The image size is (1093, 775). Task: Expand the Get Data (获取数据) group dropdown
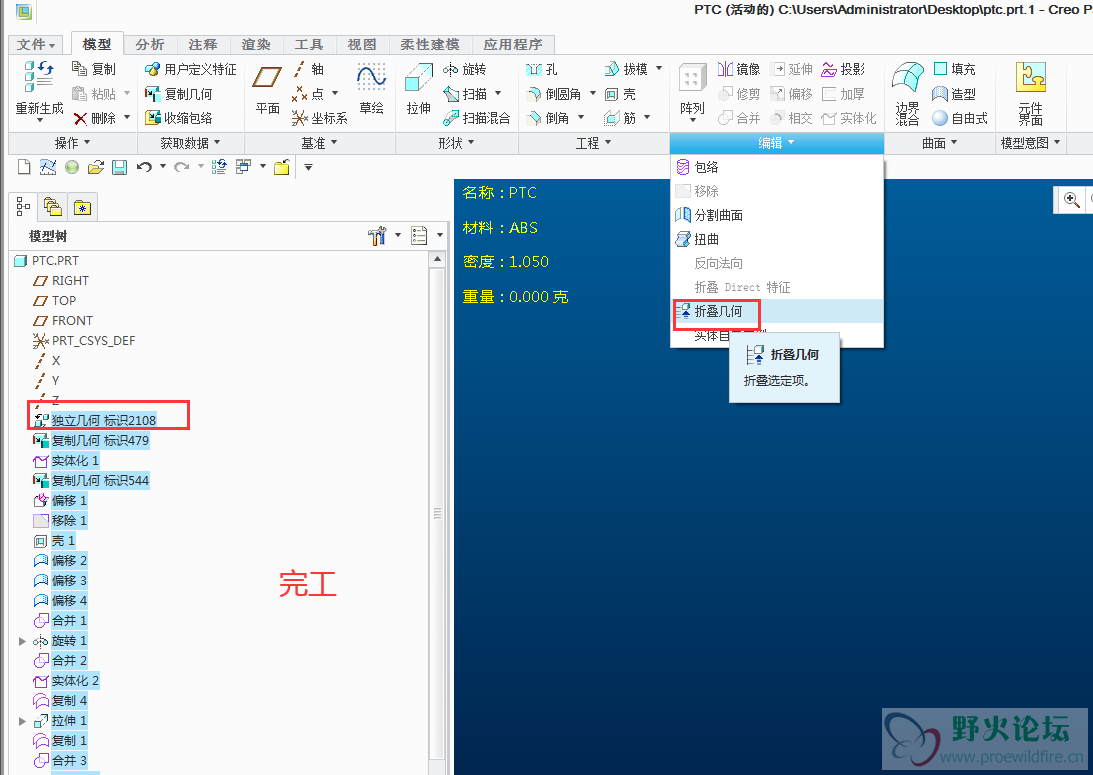tap(190, 143)
